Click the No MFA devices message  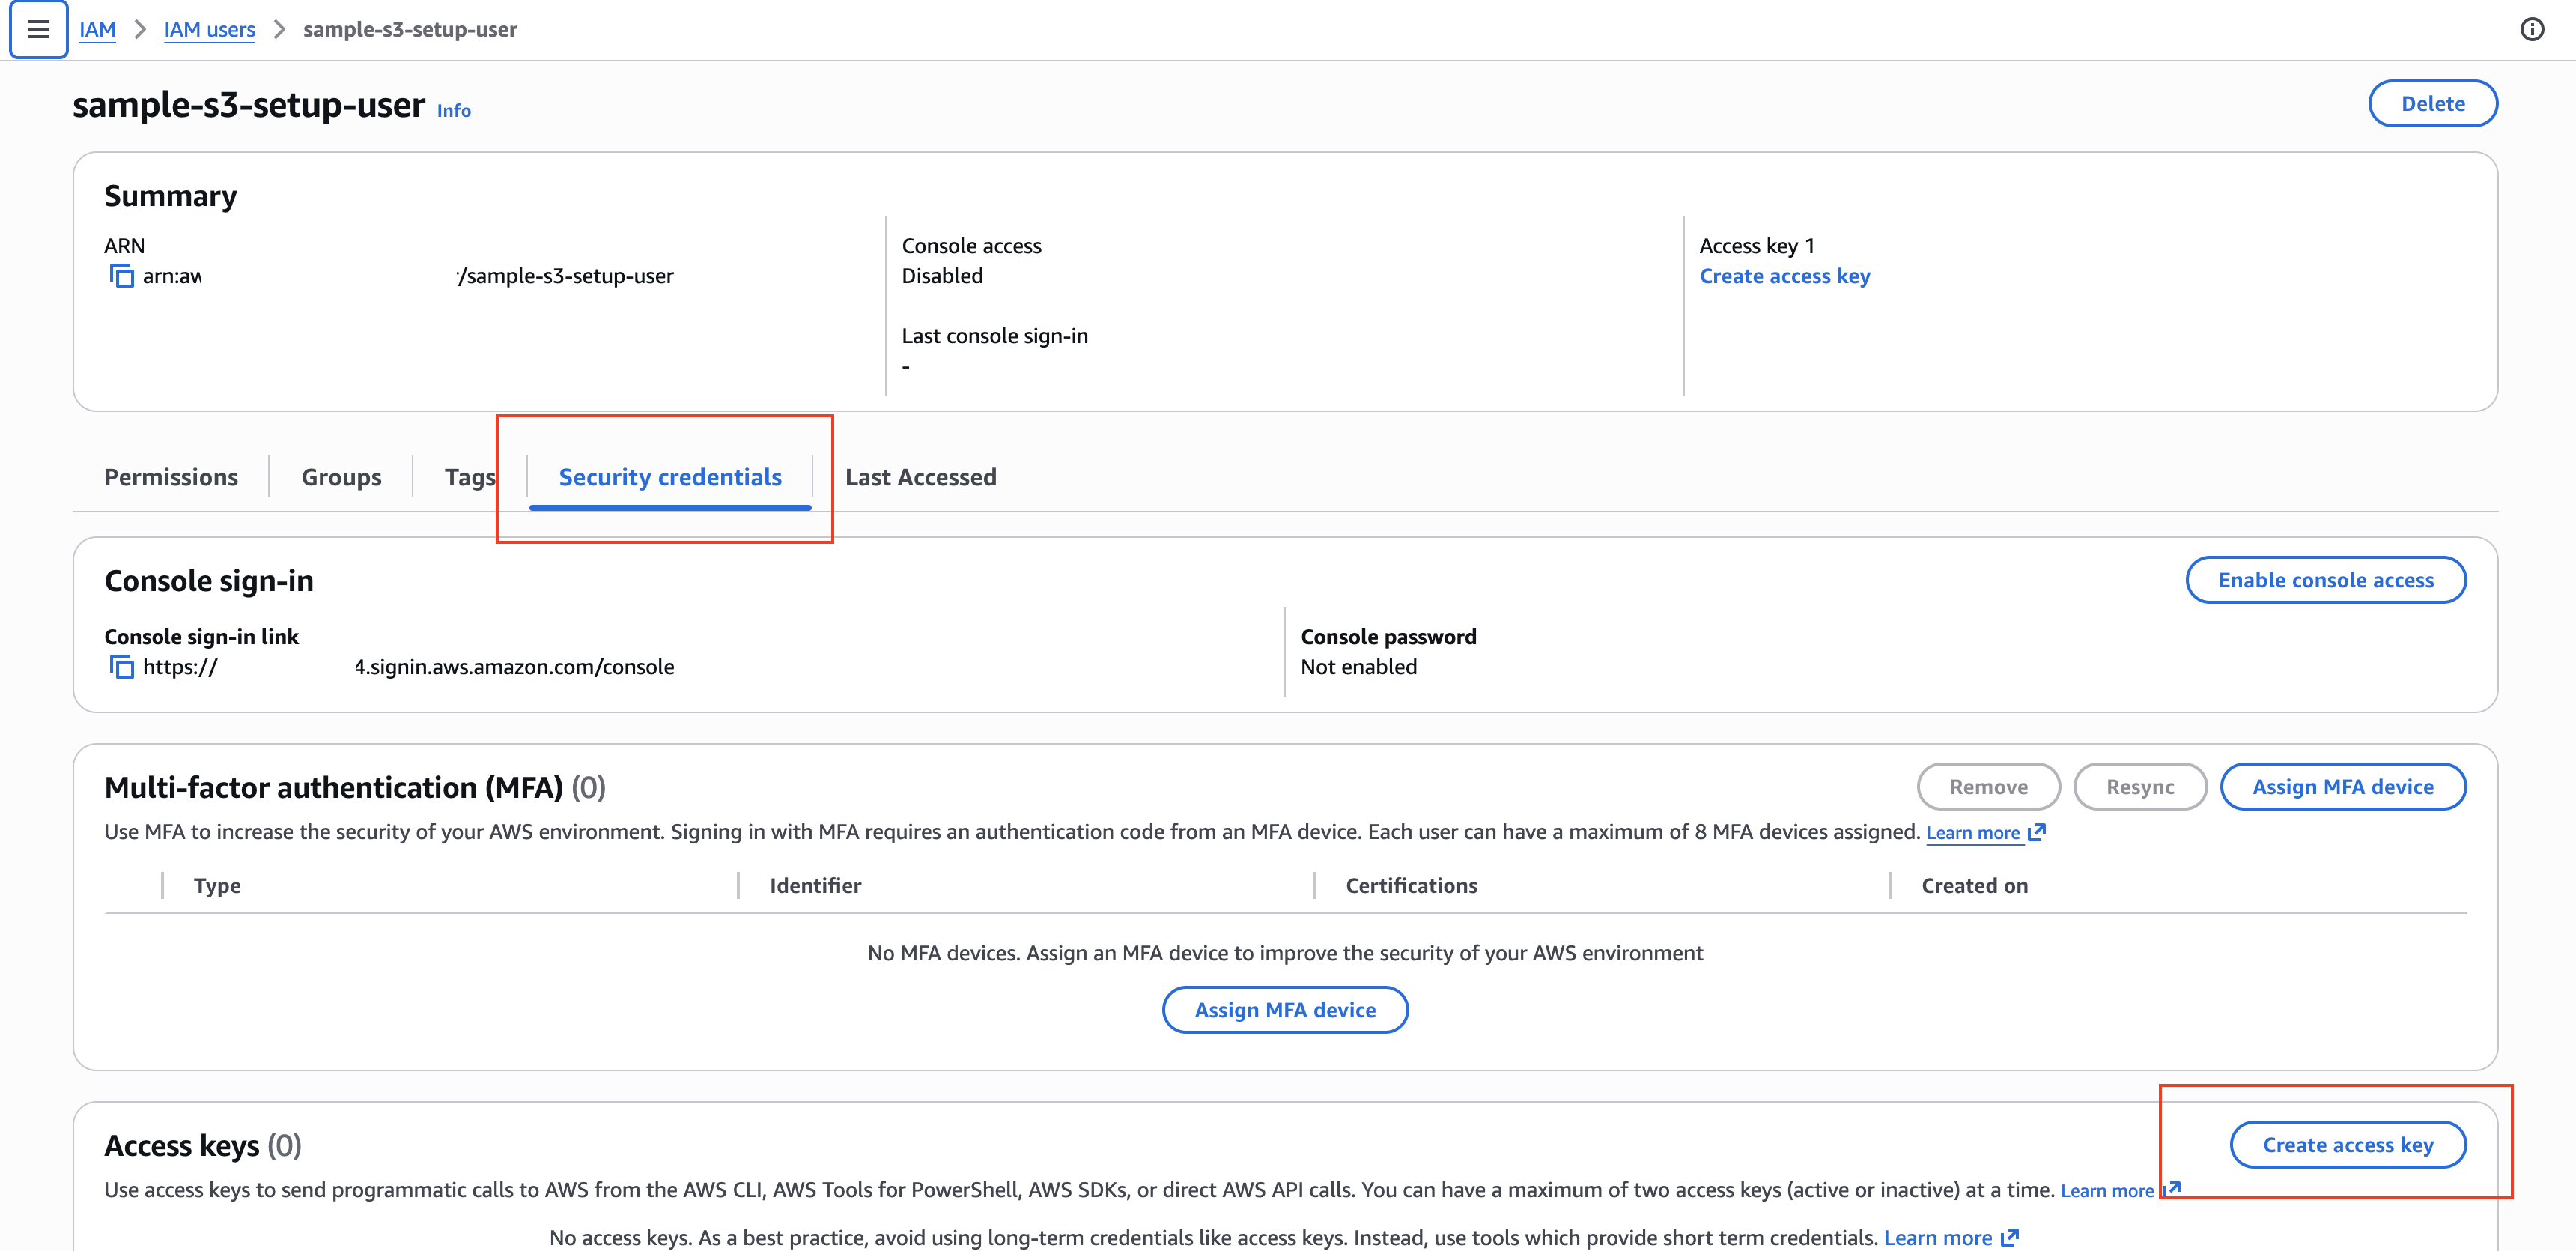(1285, 953)
